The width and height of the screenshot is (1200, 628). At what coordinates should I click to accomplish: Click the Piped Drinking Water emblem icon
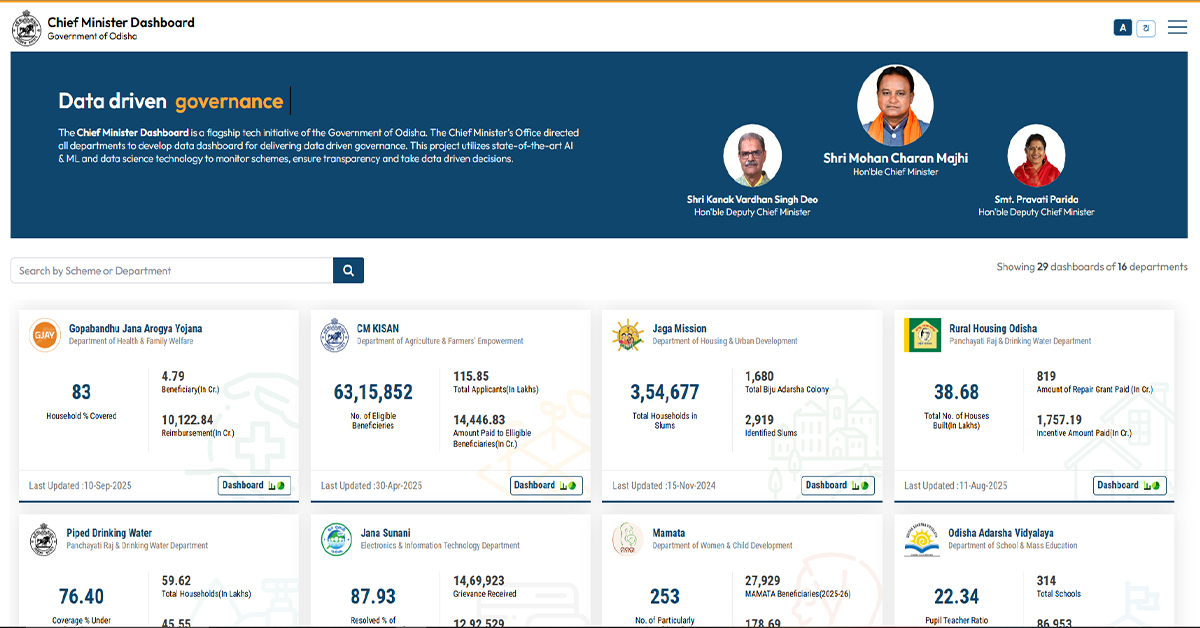[44, 540]
